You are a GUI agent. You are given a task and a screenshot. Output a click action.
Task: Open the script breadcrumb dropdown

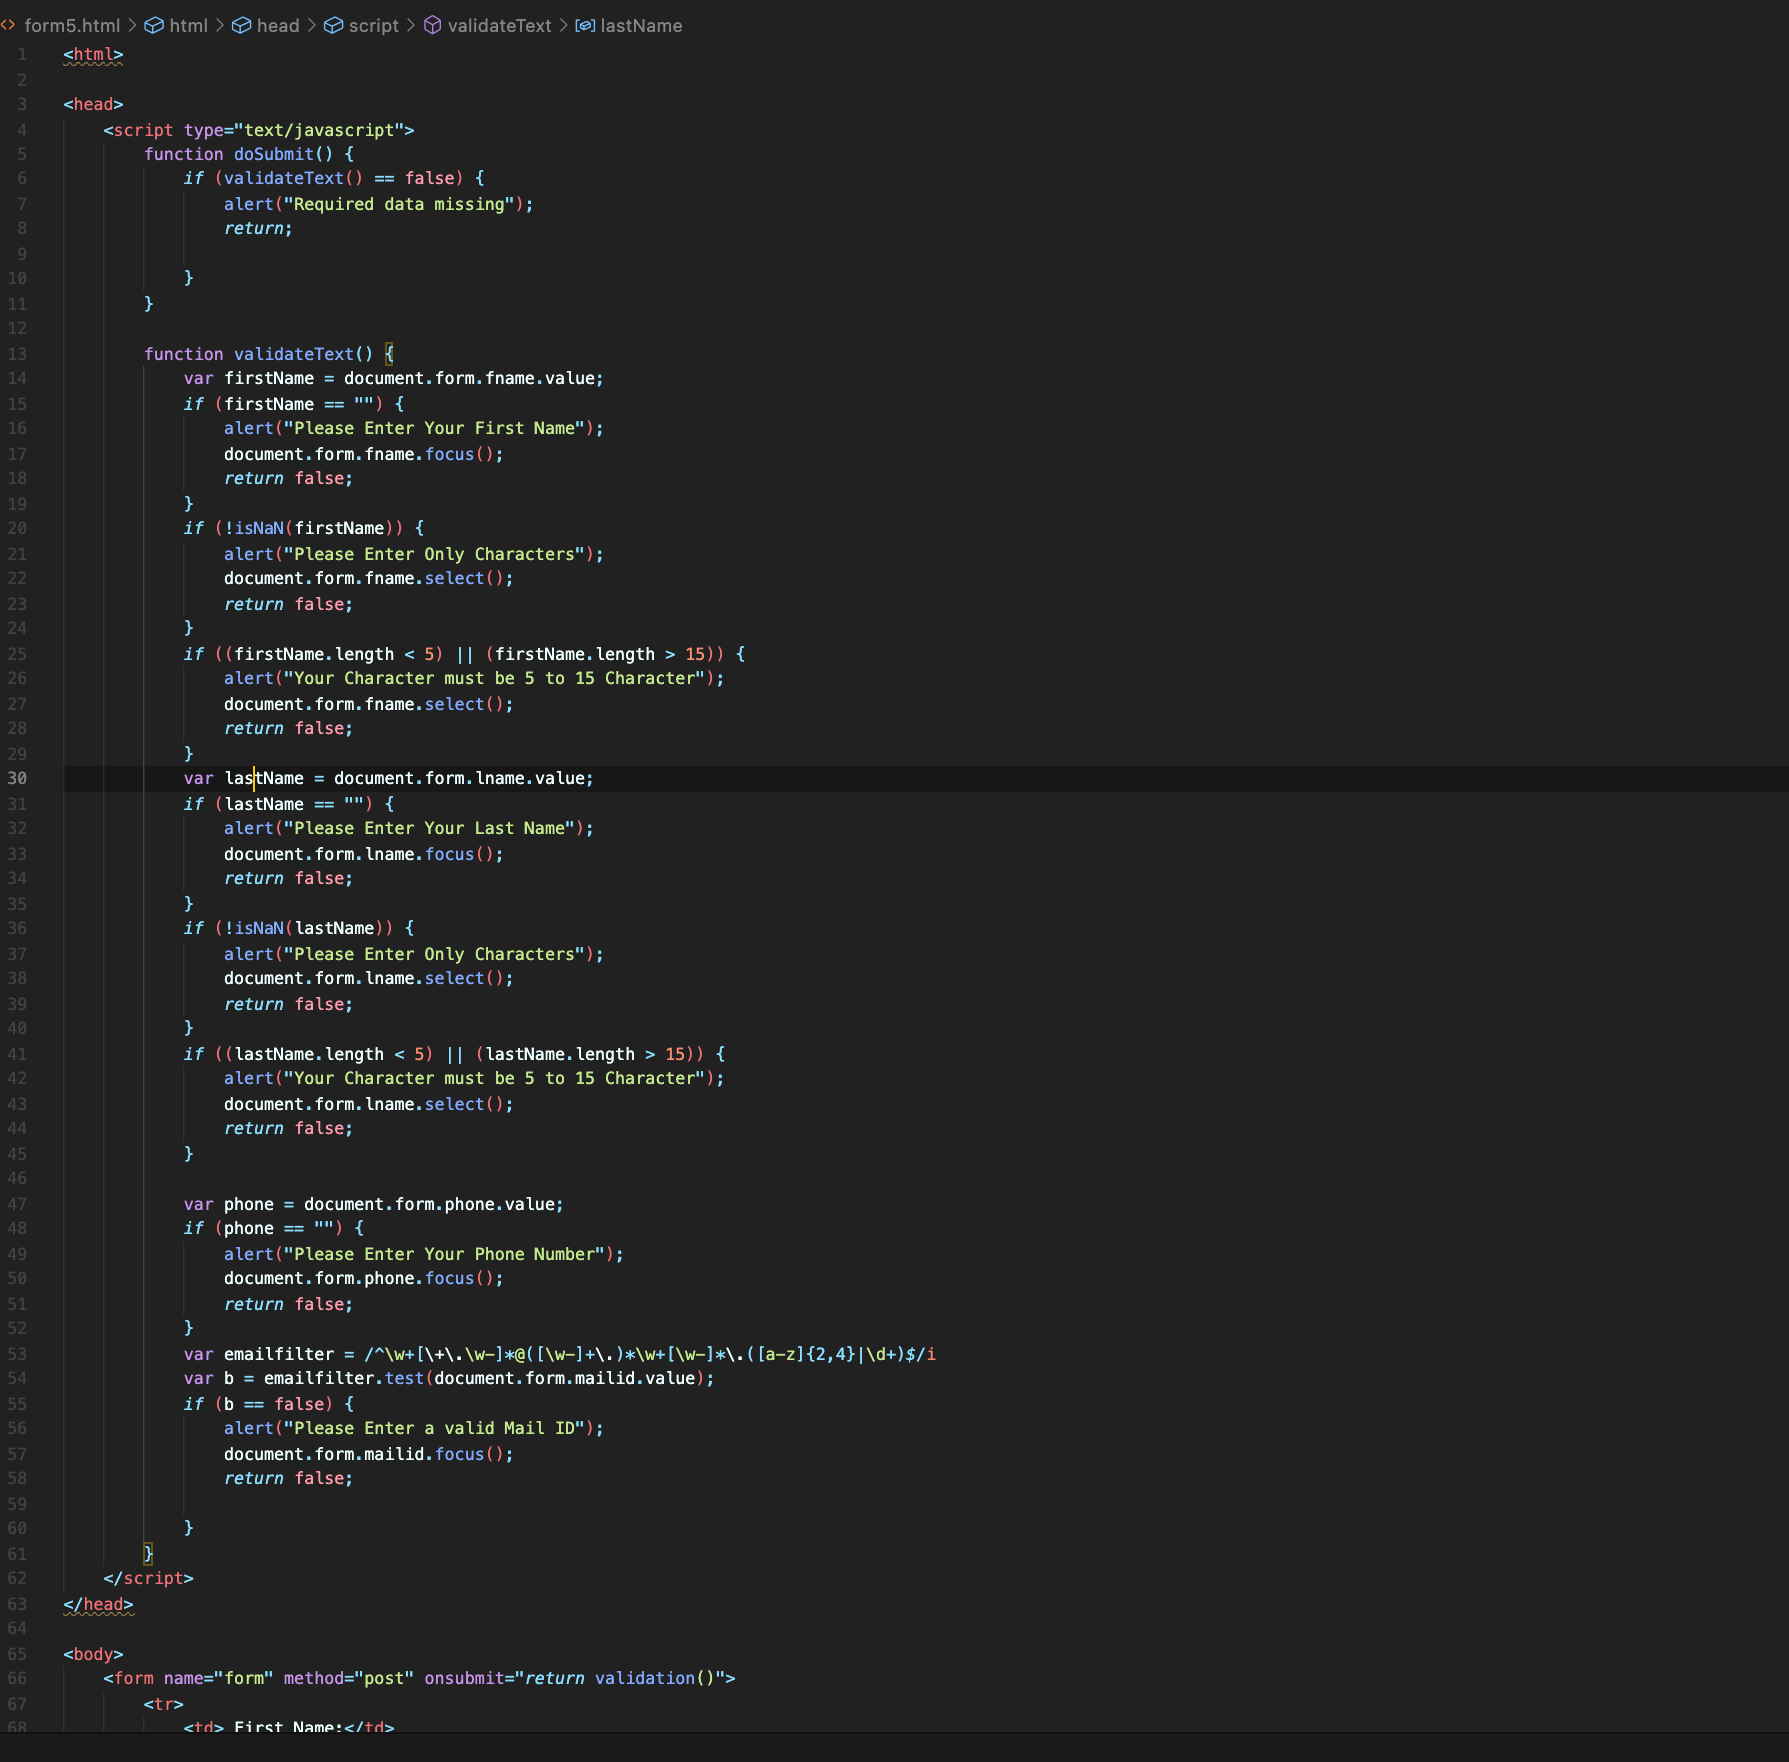pos(374,25)
